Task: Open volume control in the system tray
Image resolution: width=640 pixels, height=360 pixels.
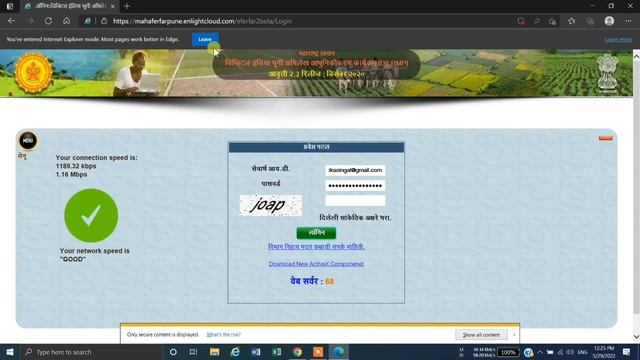Action: click(570, 352)
